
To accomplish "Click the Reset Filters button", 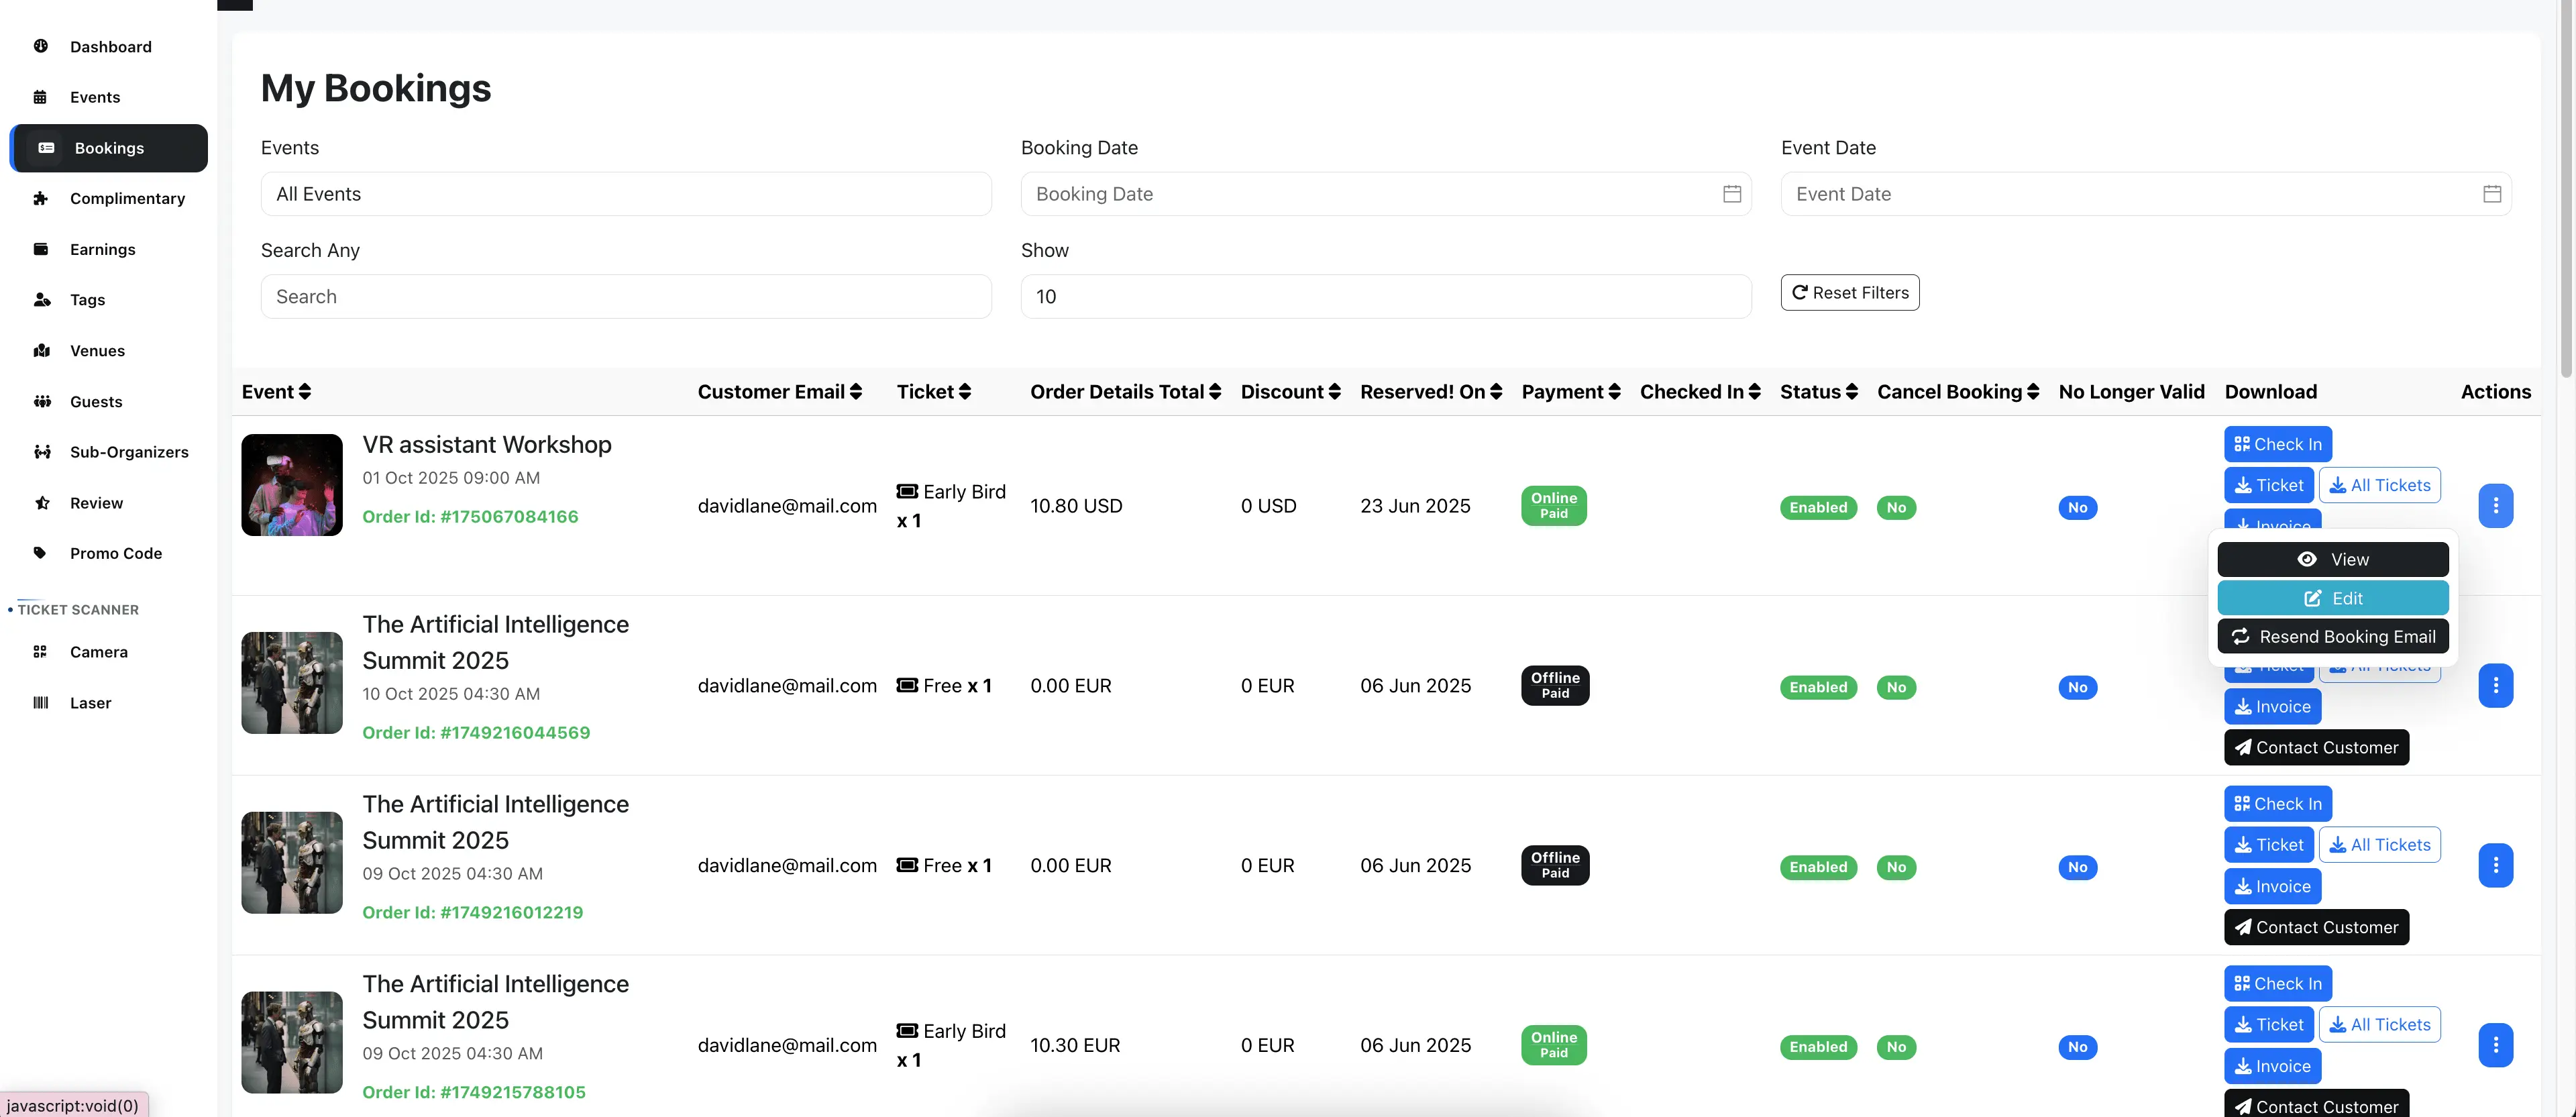I will tap(1849, 292).
